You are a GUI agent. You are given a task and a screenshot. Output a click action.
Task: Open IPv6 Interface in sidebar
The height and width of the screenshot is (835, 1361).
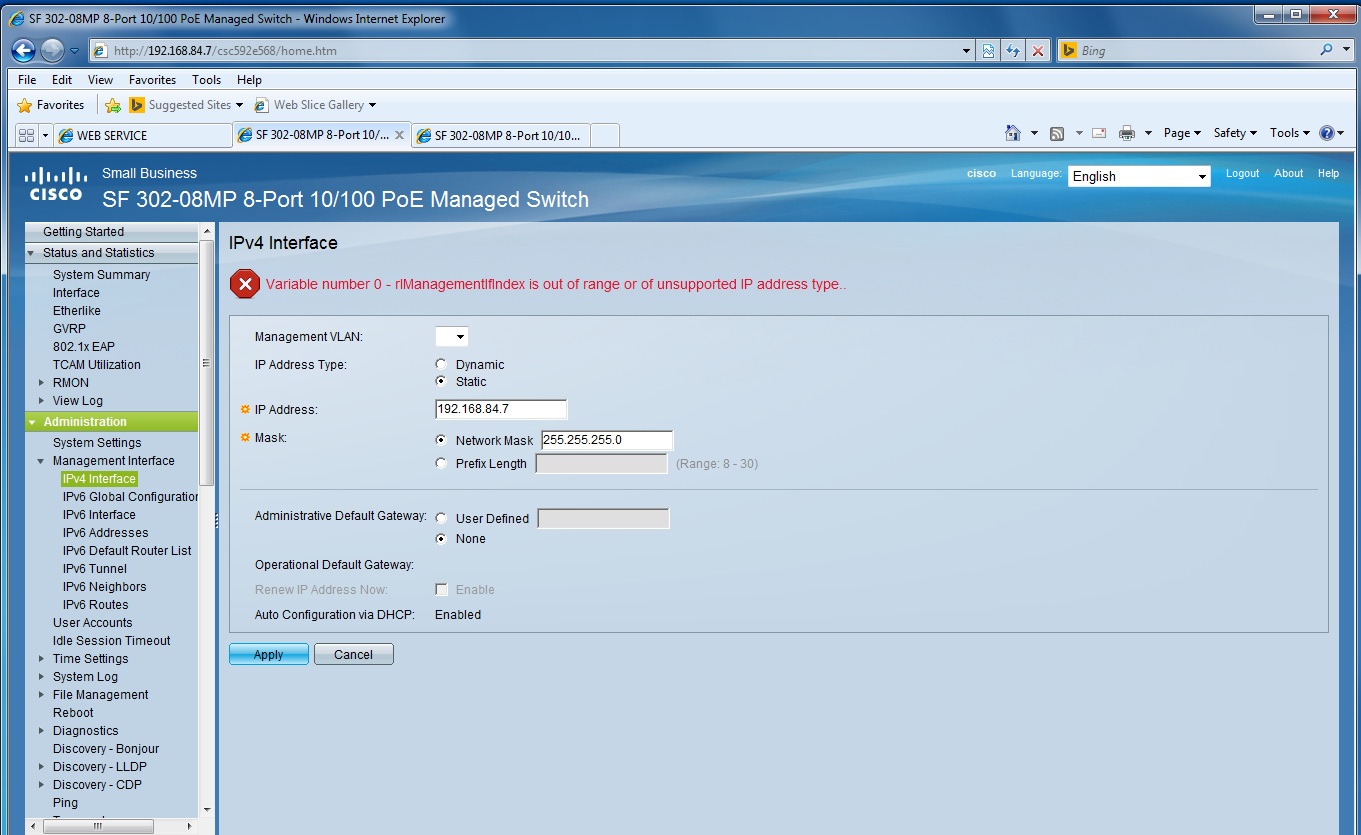pyautogui.click(x=99, y=515)
